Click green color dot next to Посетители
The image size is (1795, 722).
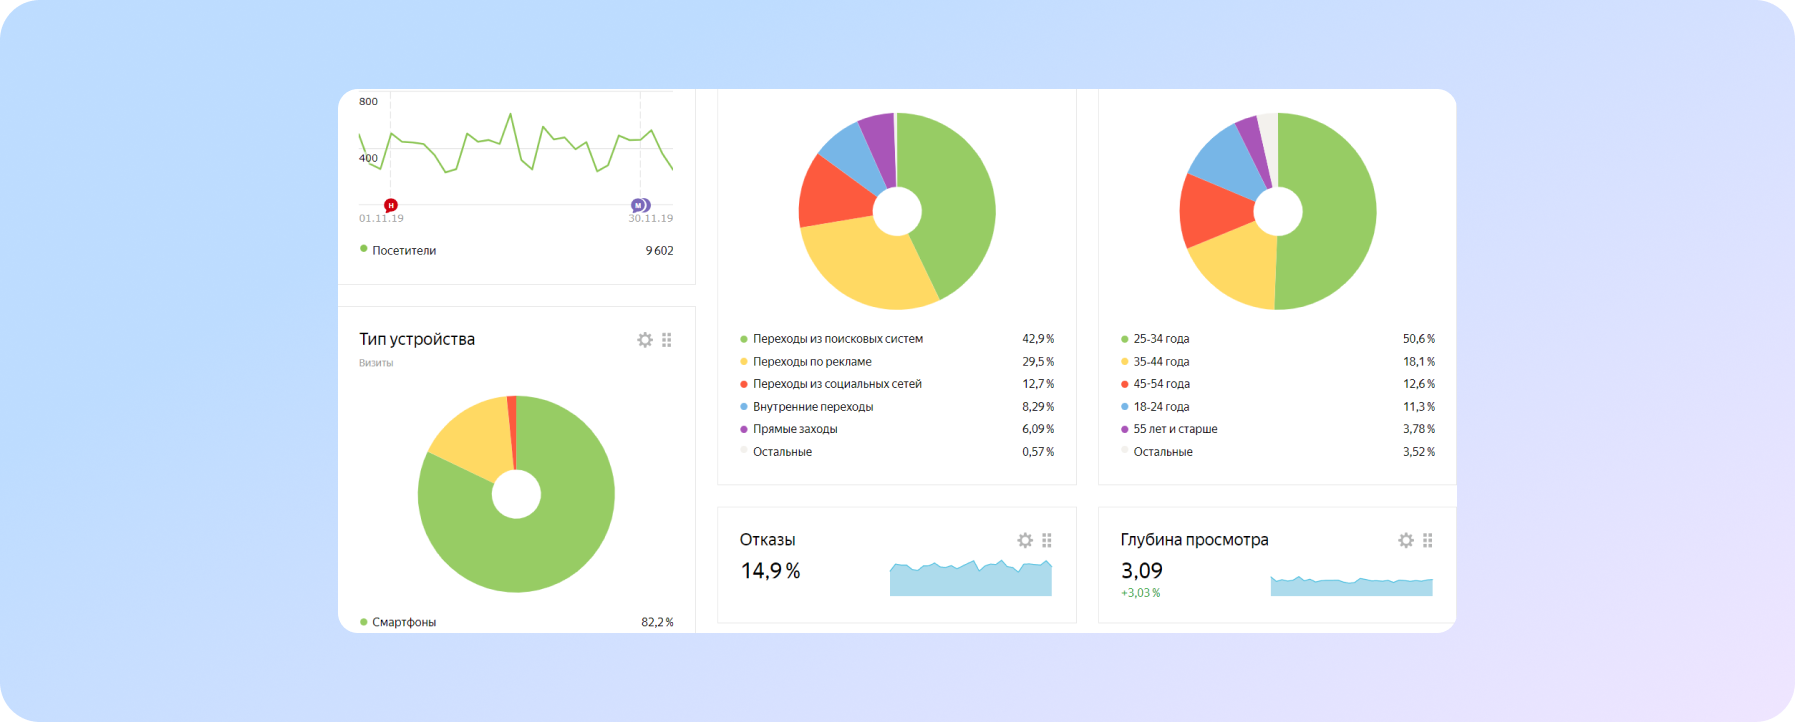click(x=364, y=249)
